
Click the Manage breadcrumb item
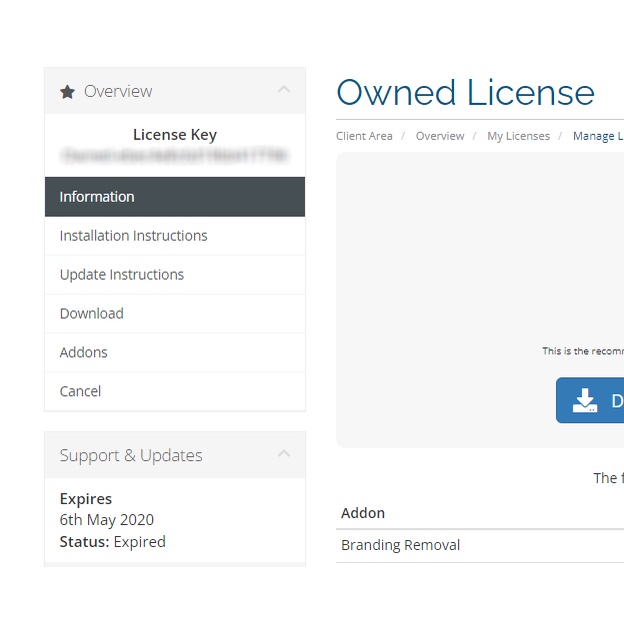tap(597, 136)
